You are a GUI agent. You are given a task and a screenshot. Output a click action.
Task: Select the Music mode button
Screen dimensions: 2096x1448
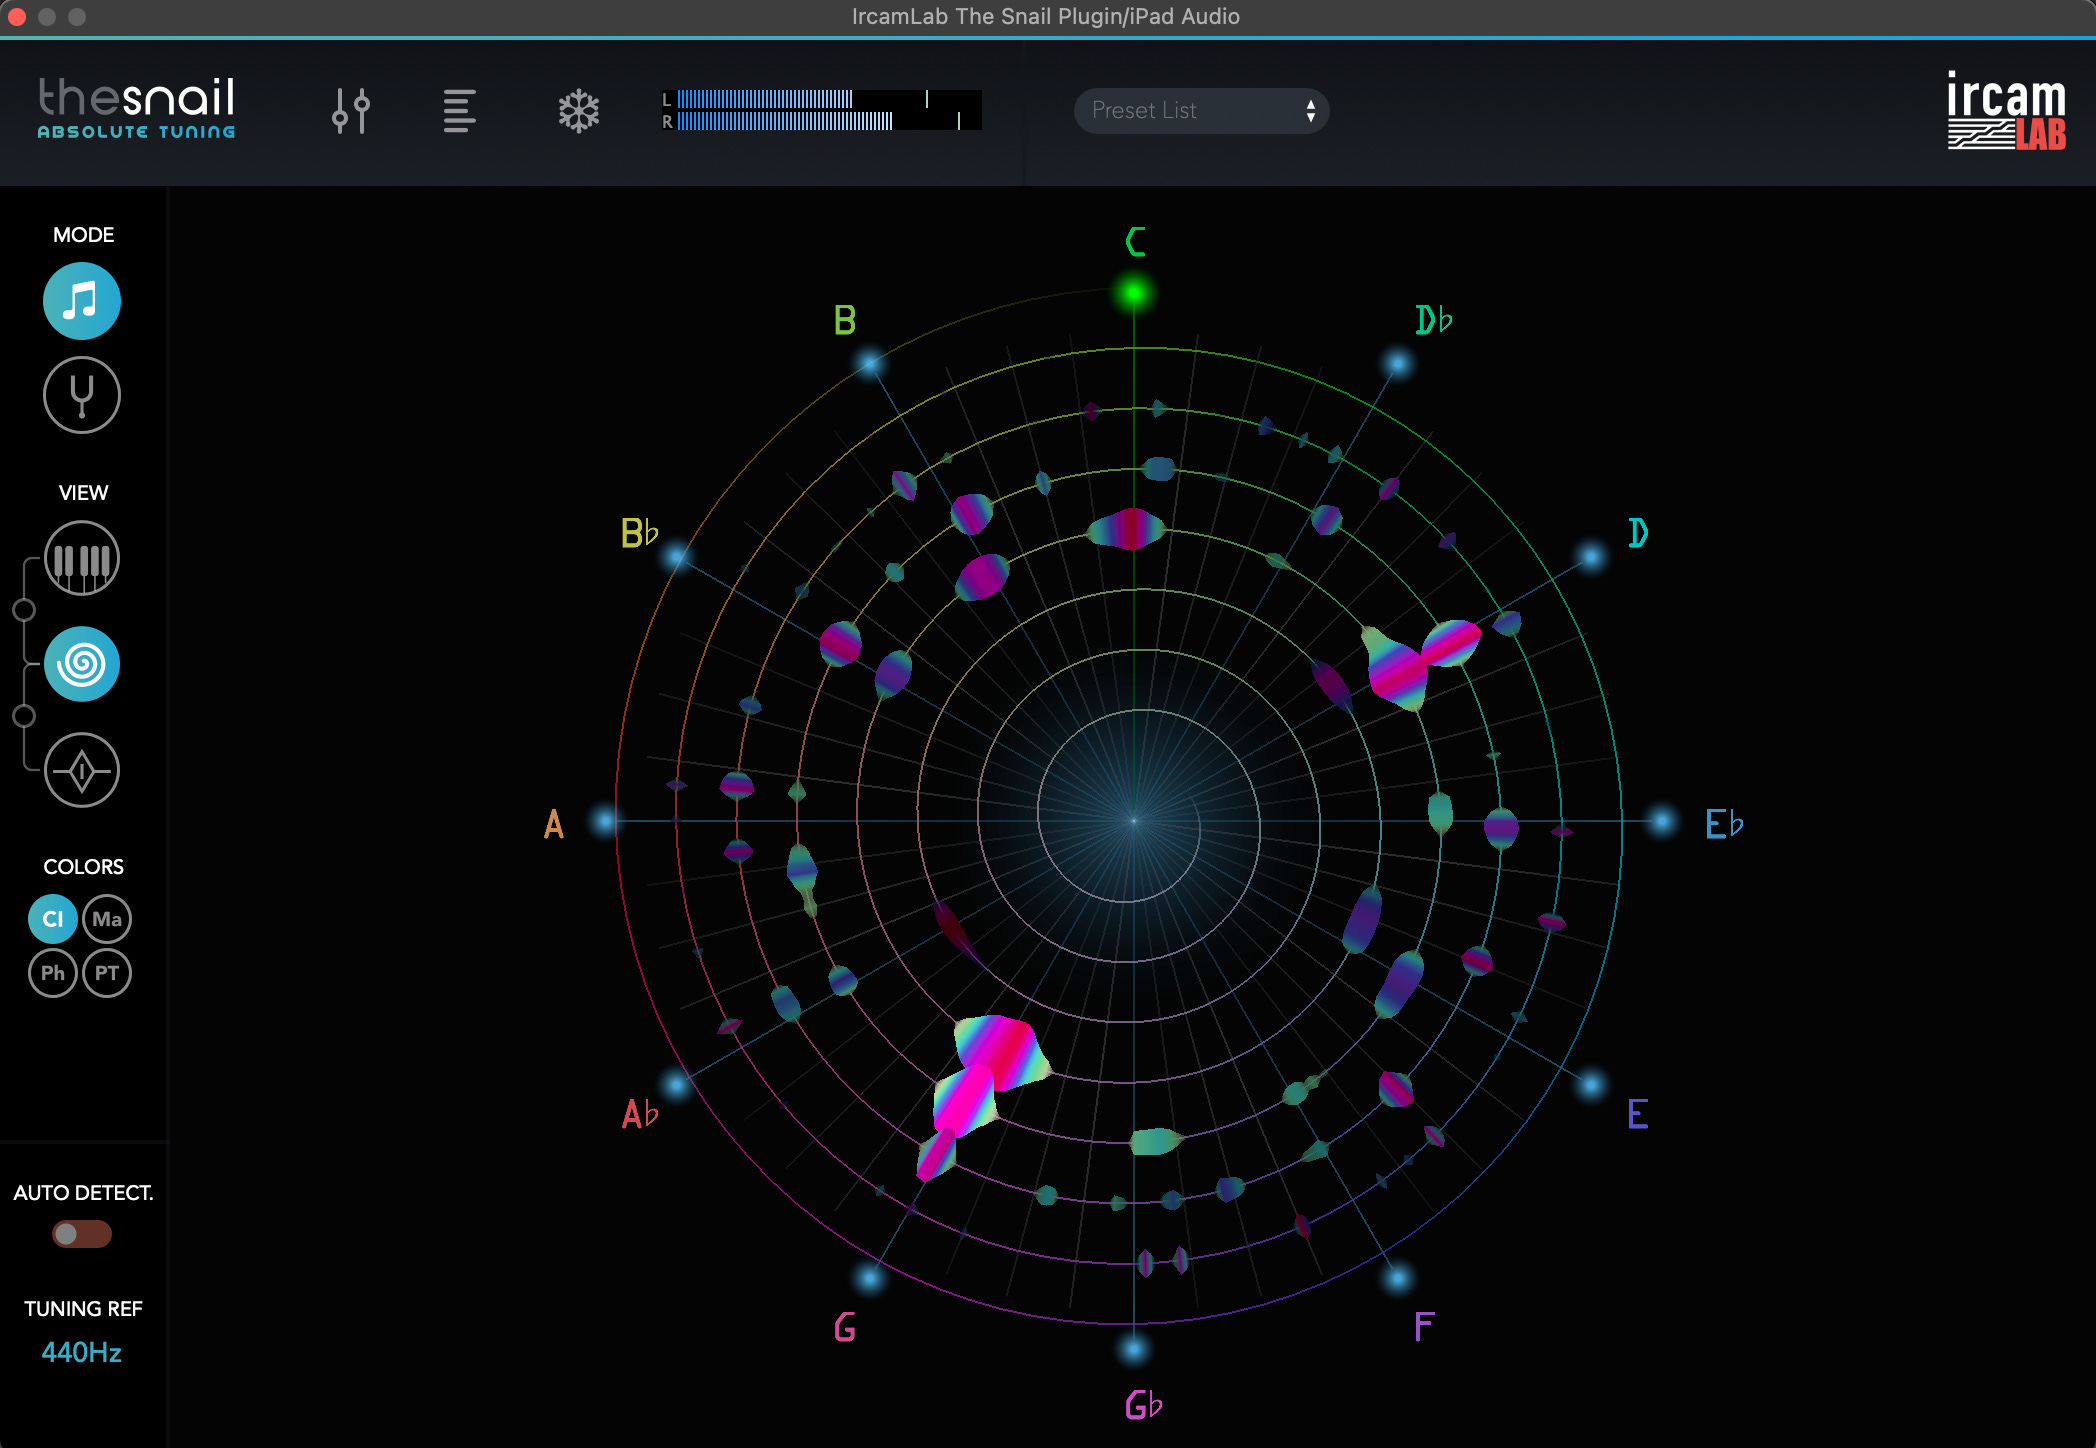tap(82, 301)
